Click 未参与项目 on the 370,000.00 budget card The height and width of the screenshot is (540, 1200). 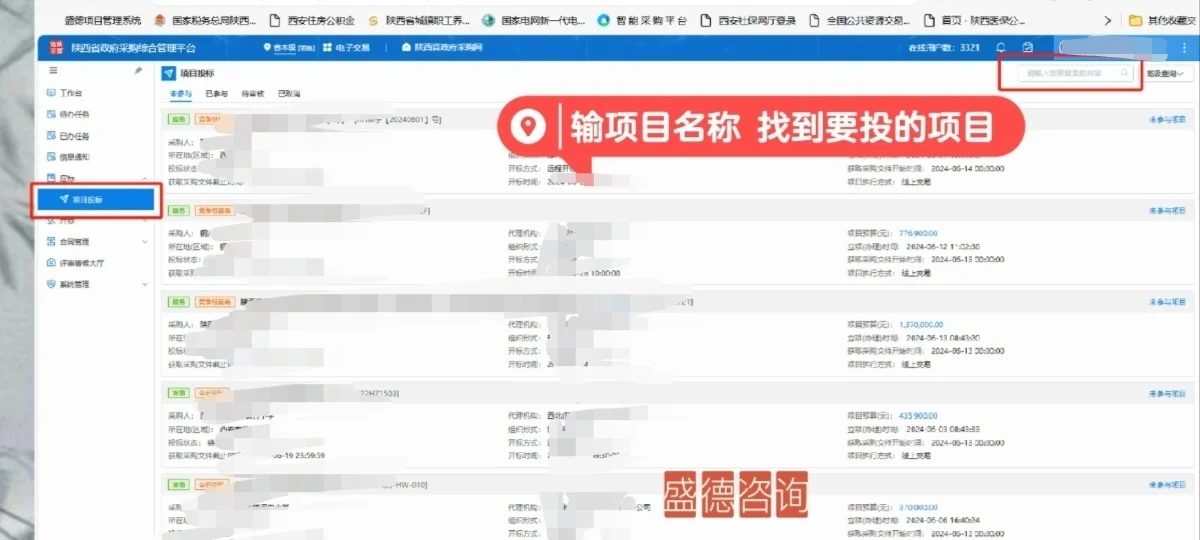tap(1166, 485)
